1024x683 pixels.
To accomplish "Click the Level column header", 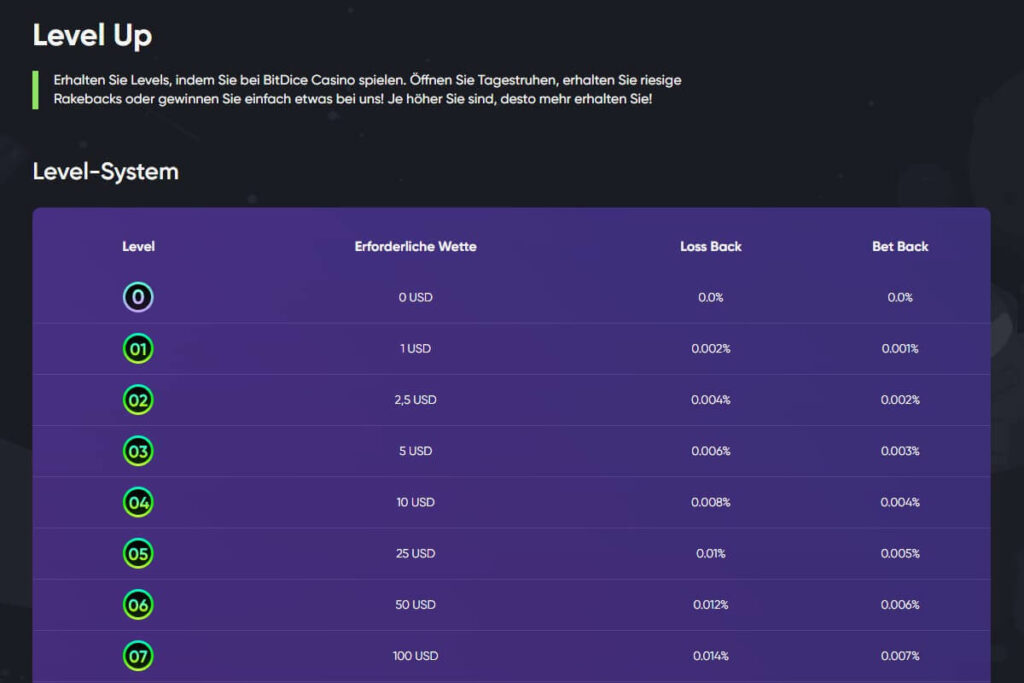I will point(138,246).
